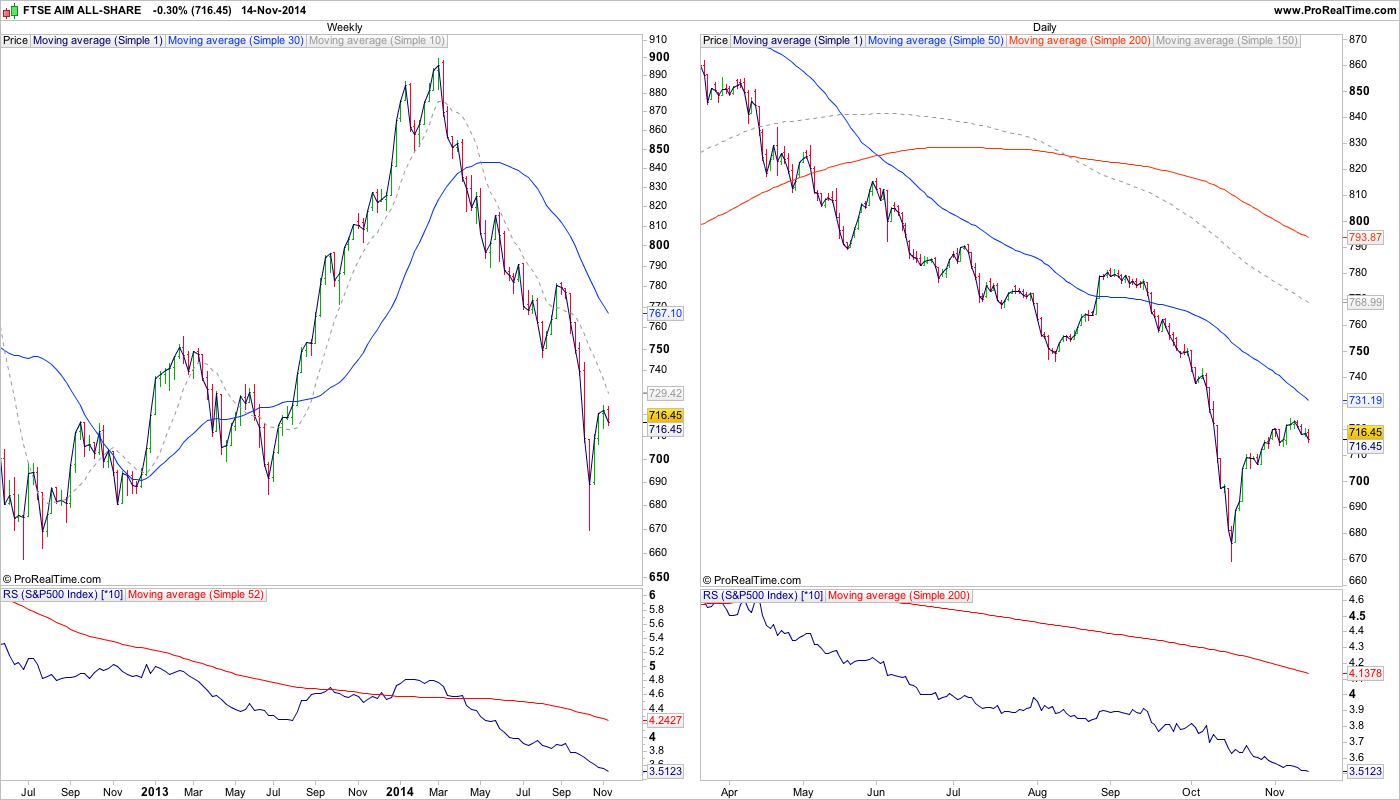This screenshot has height=800, width=1400.
Task: Toggle the greyed Moving average (Simple 150) indicator
Action: pos(1226,41)
